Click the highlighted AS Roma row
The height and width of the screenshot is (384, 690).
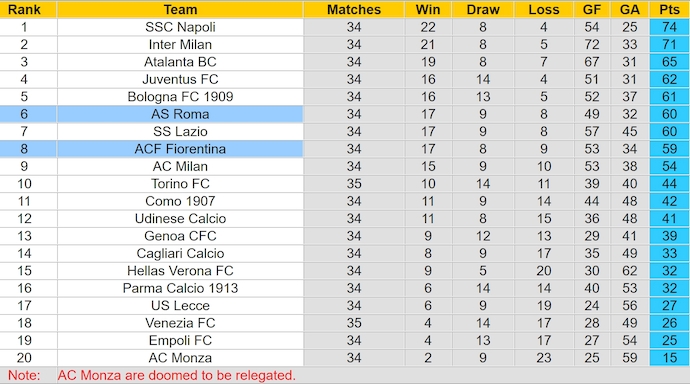pyautogui.click(x=345, y=114)
